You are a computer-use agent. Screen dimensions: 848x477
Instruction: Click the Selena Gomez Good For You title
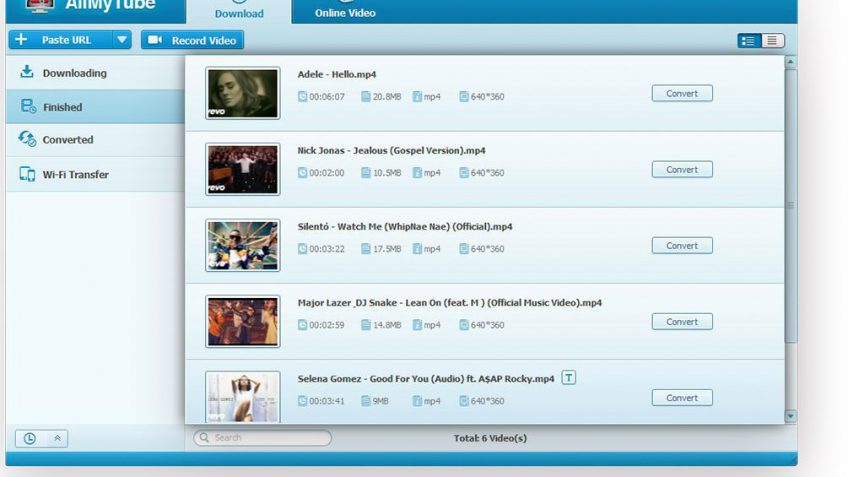click(x=426, y=379)
